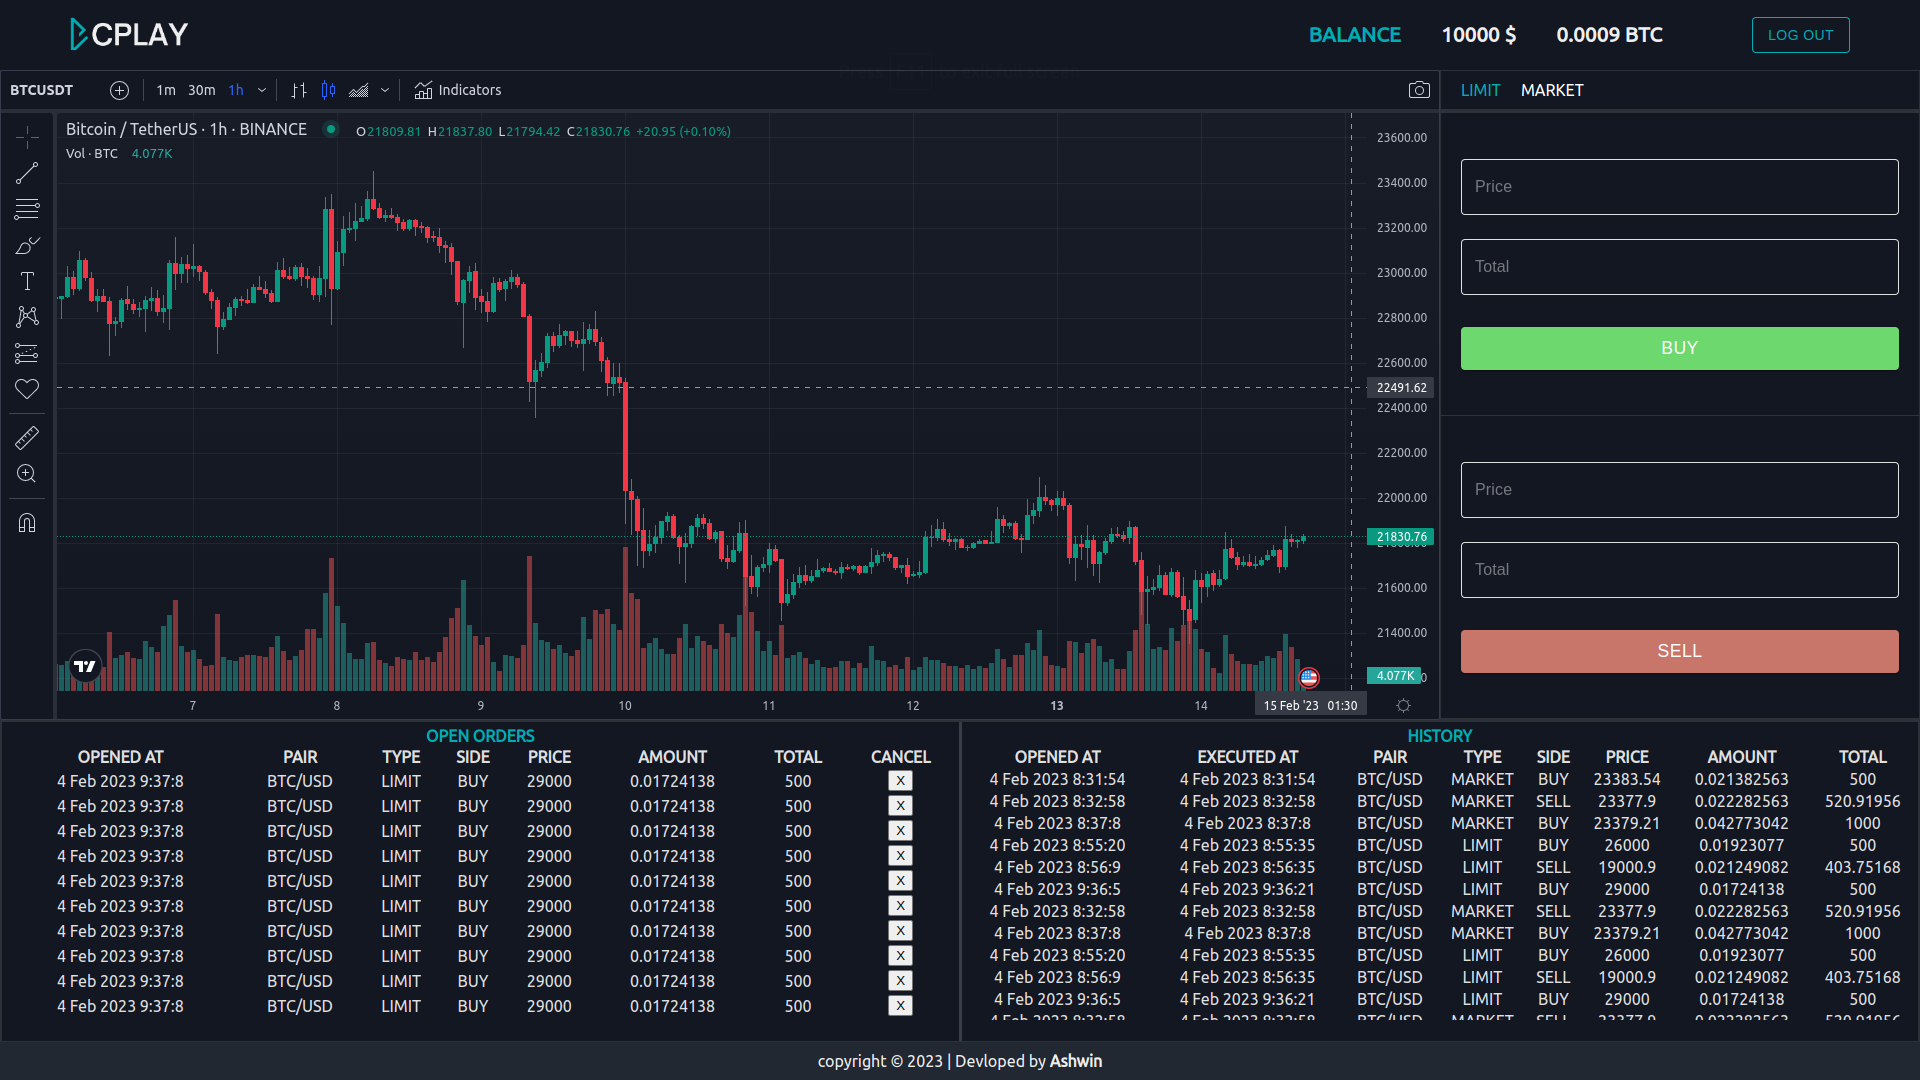
Task: Click the ruler measure tool
Action: click(27, 437)
